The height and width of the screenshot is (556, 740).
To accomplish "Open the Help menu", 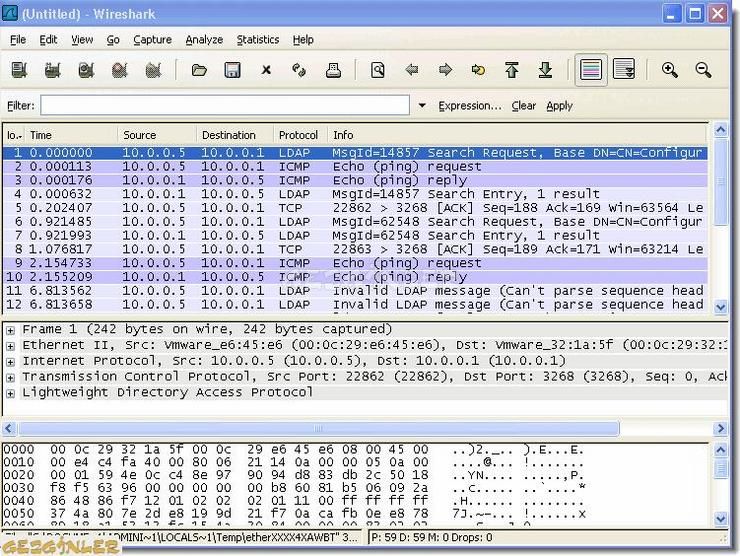I will coord(303,40).
